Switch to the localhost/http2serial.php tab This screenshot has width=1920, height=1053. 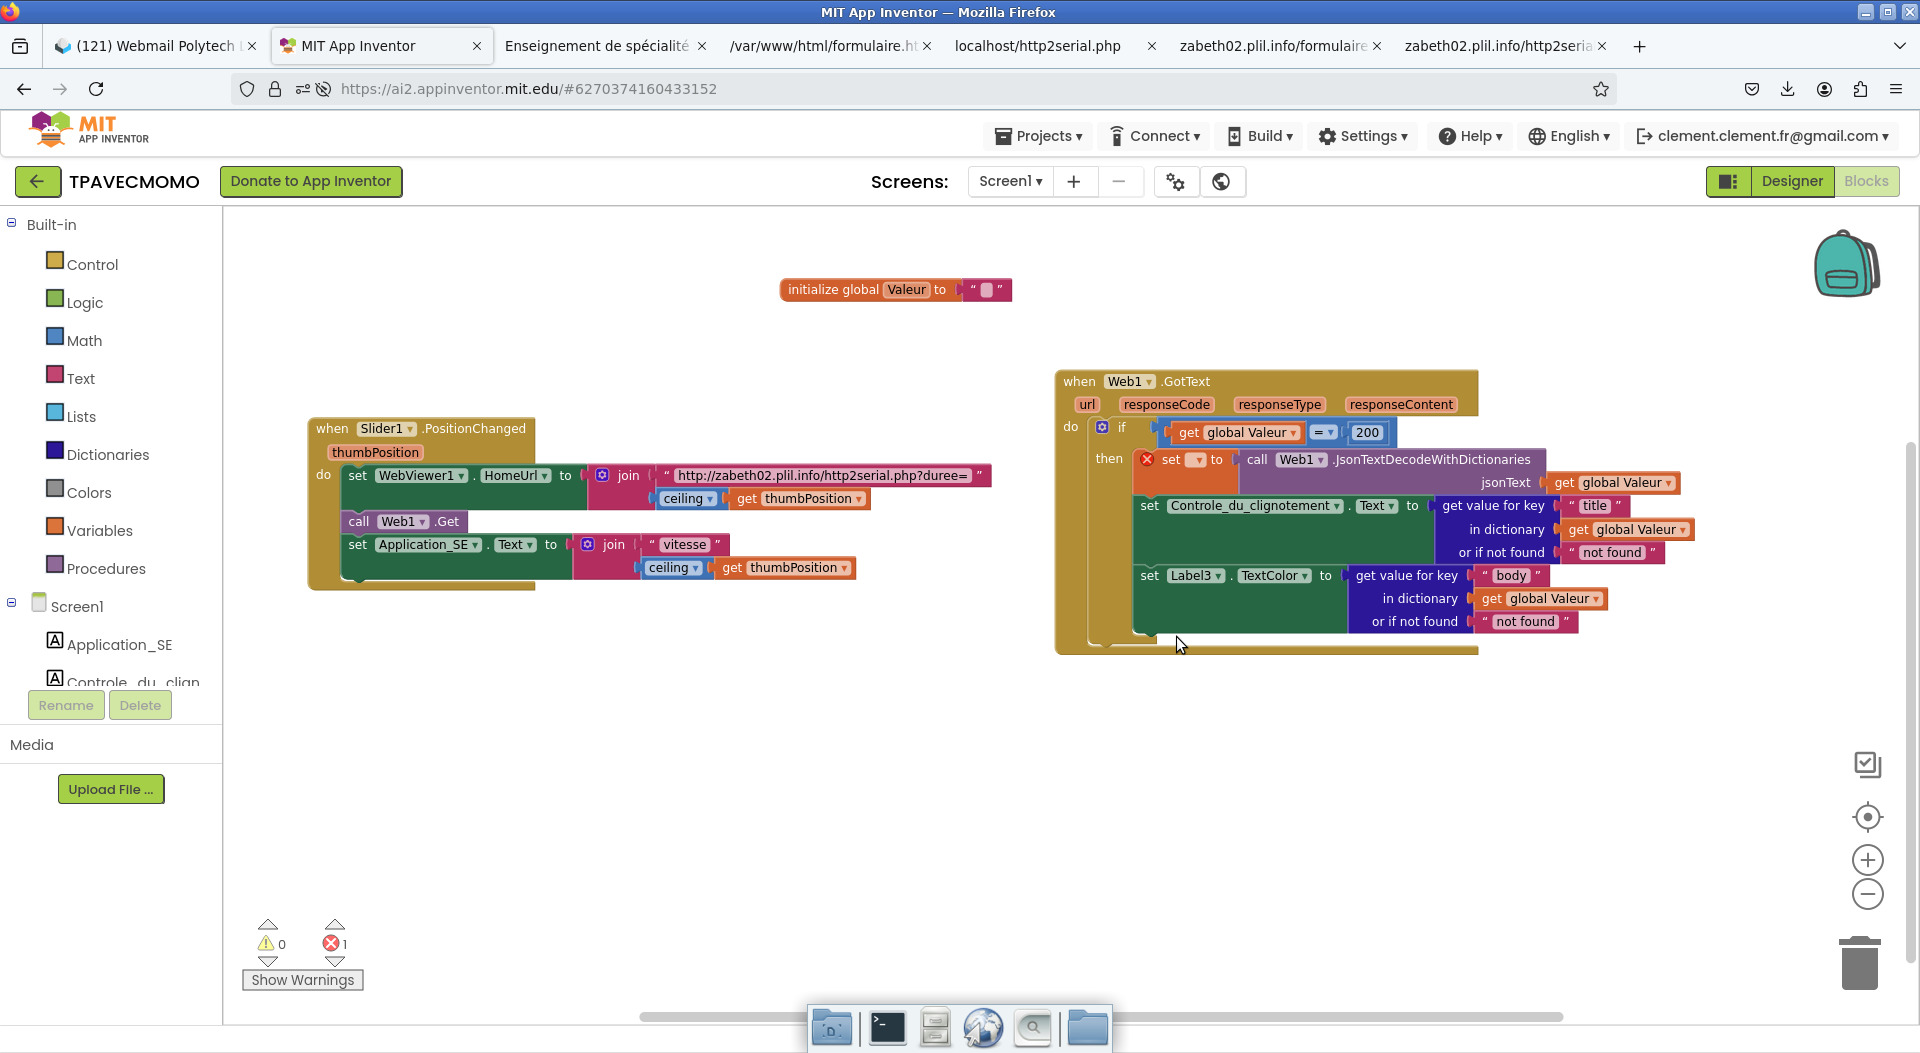pos(1038,46)
